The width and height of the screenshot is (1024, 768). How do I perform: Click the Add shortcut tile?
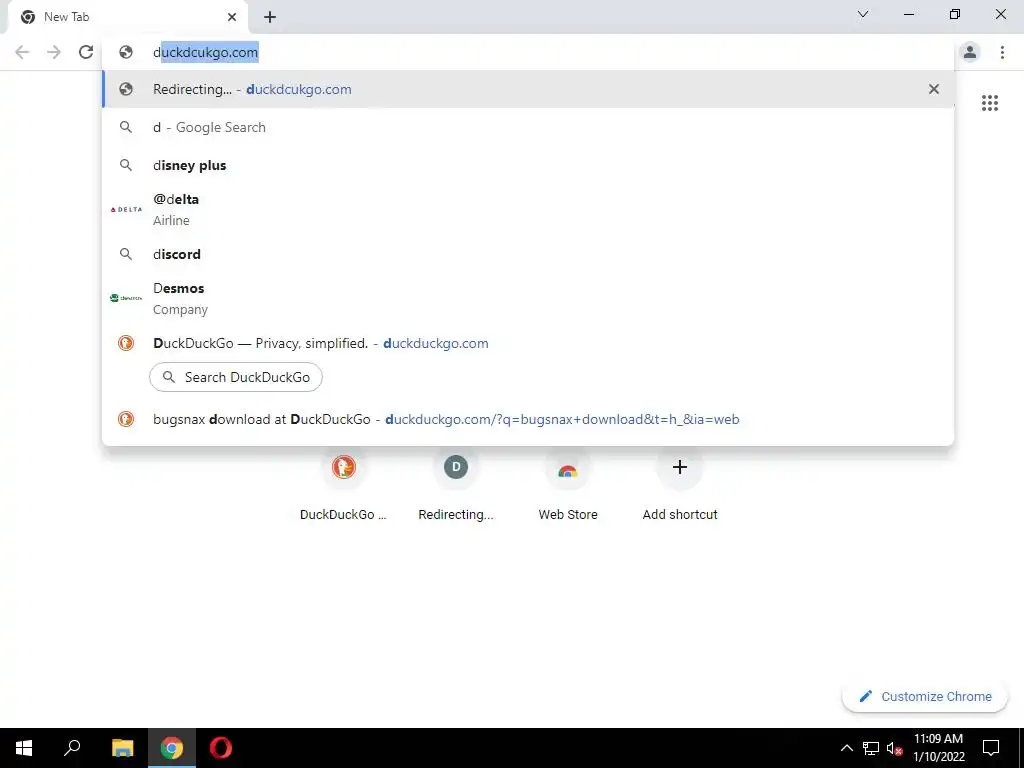pyautogui.click(x=680, y=485)
